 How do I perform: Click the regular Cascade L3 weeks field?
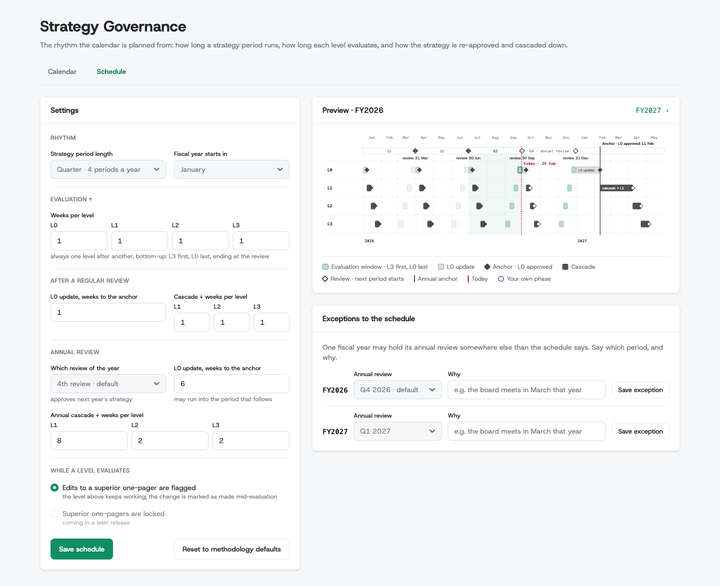[x=271, y=322]
